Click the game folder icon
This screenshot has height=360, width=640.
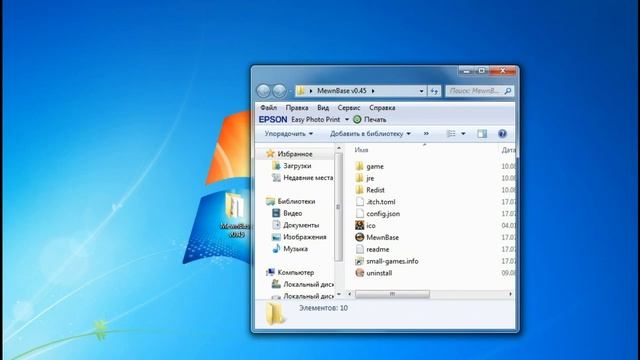click(x=359, y=166)
